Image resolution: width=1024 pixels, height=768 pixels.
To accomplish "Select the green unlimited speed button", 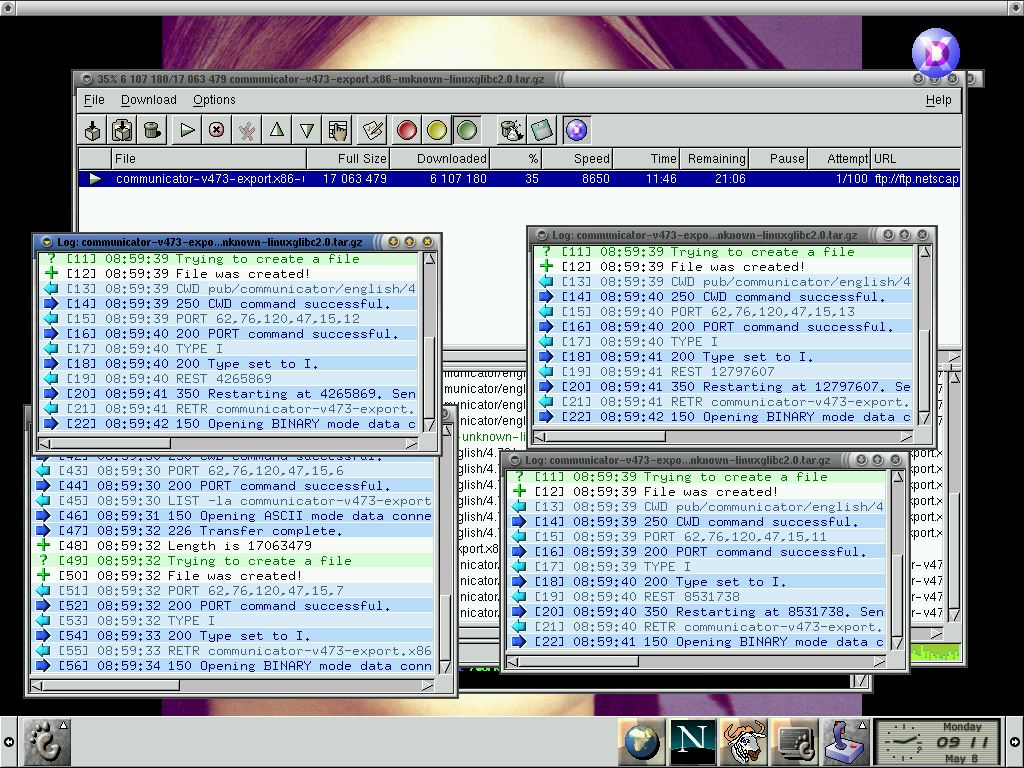I will pyautogui.click(x=467, y=130).
